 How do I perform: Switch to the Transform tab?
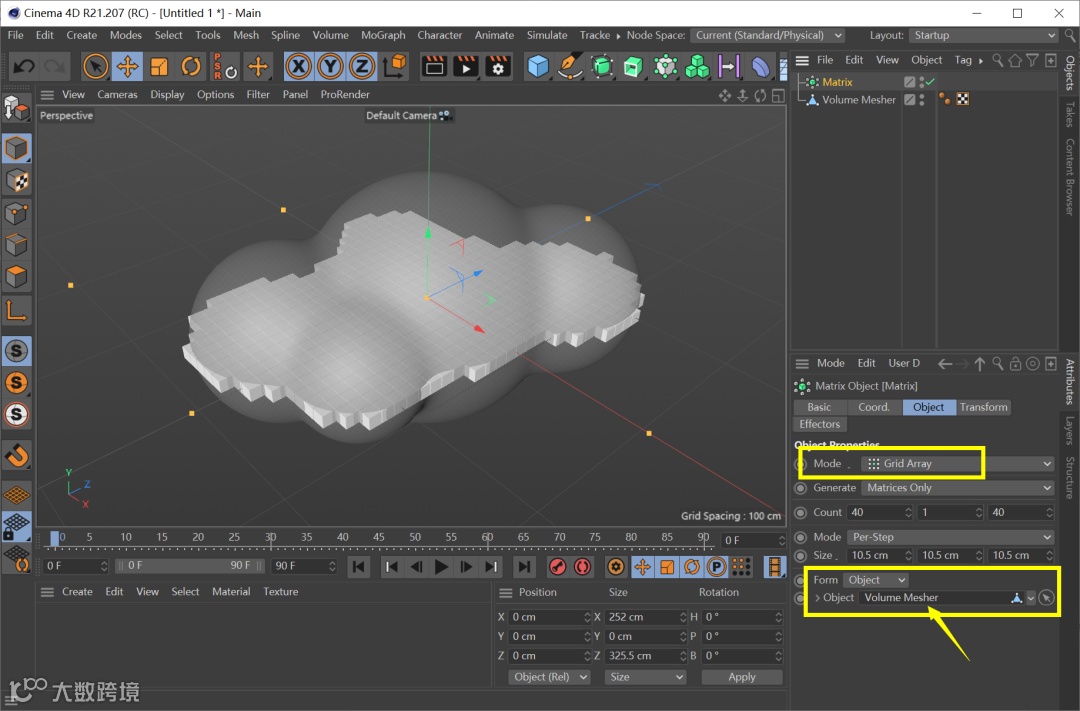(x=983, y=407)
